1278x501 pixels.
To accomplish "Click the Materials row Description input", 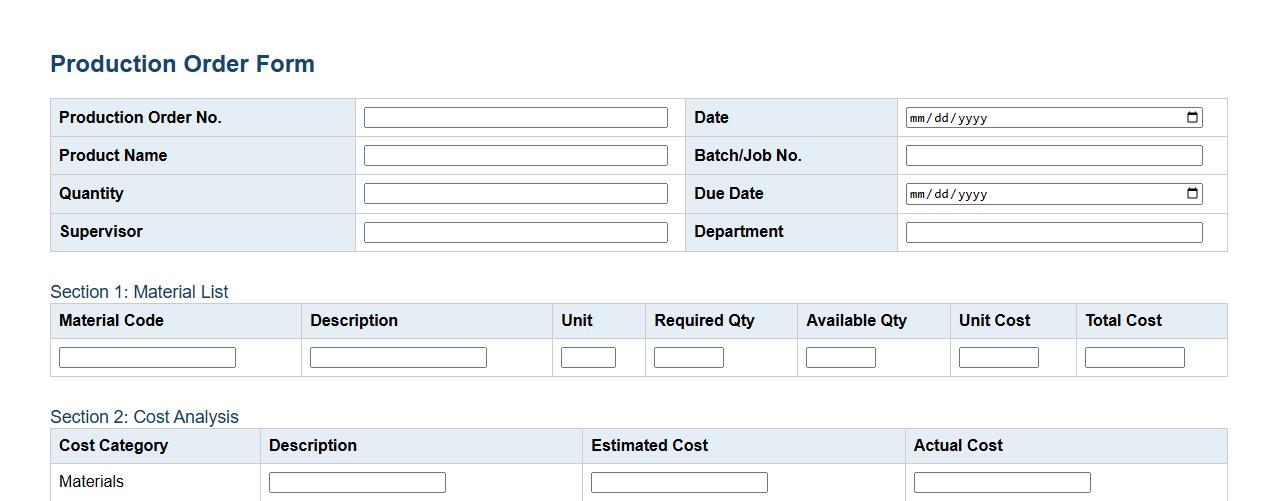I will pyautogui.click(x=357, y=482).
